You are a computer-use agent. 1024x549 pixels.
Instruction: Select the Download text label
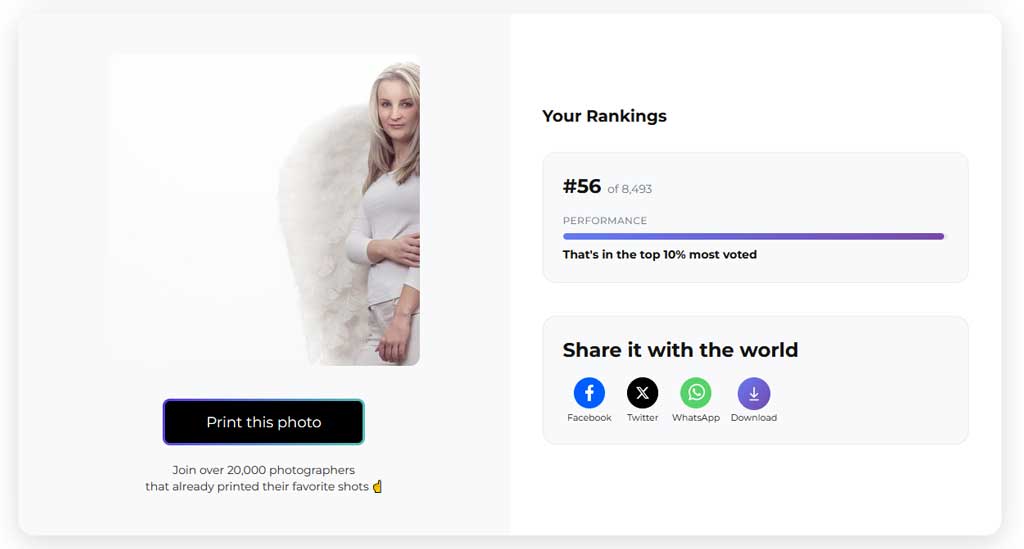(754, 418)
